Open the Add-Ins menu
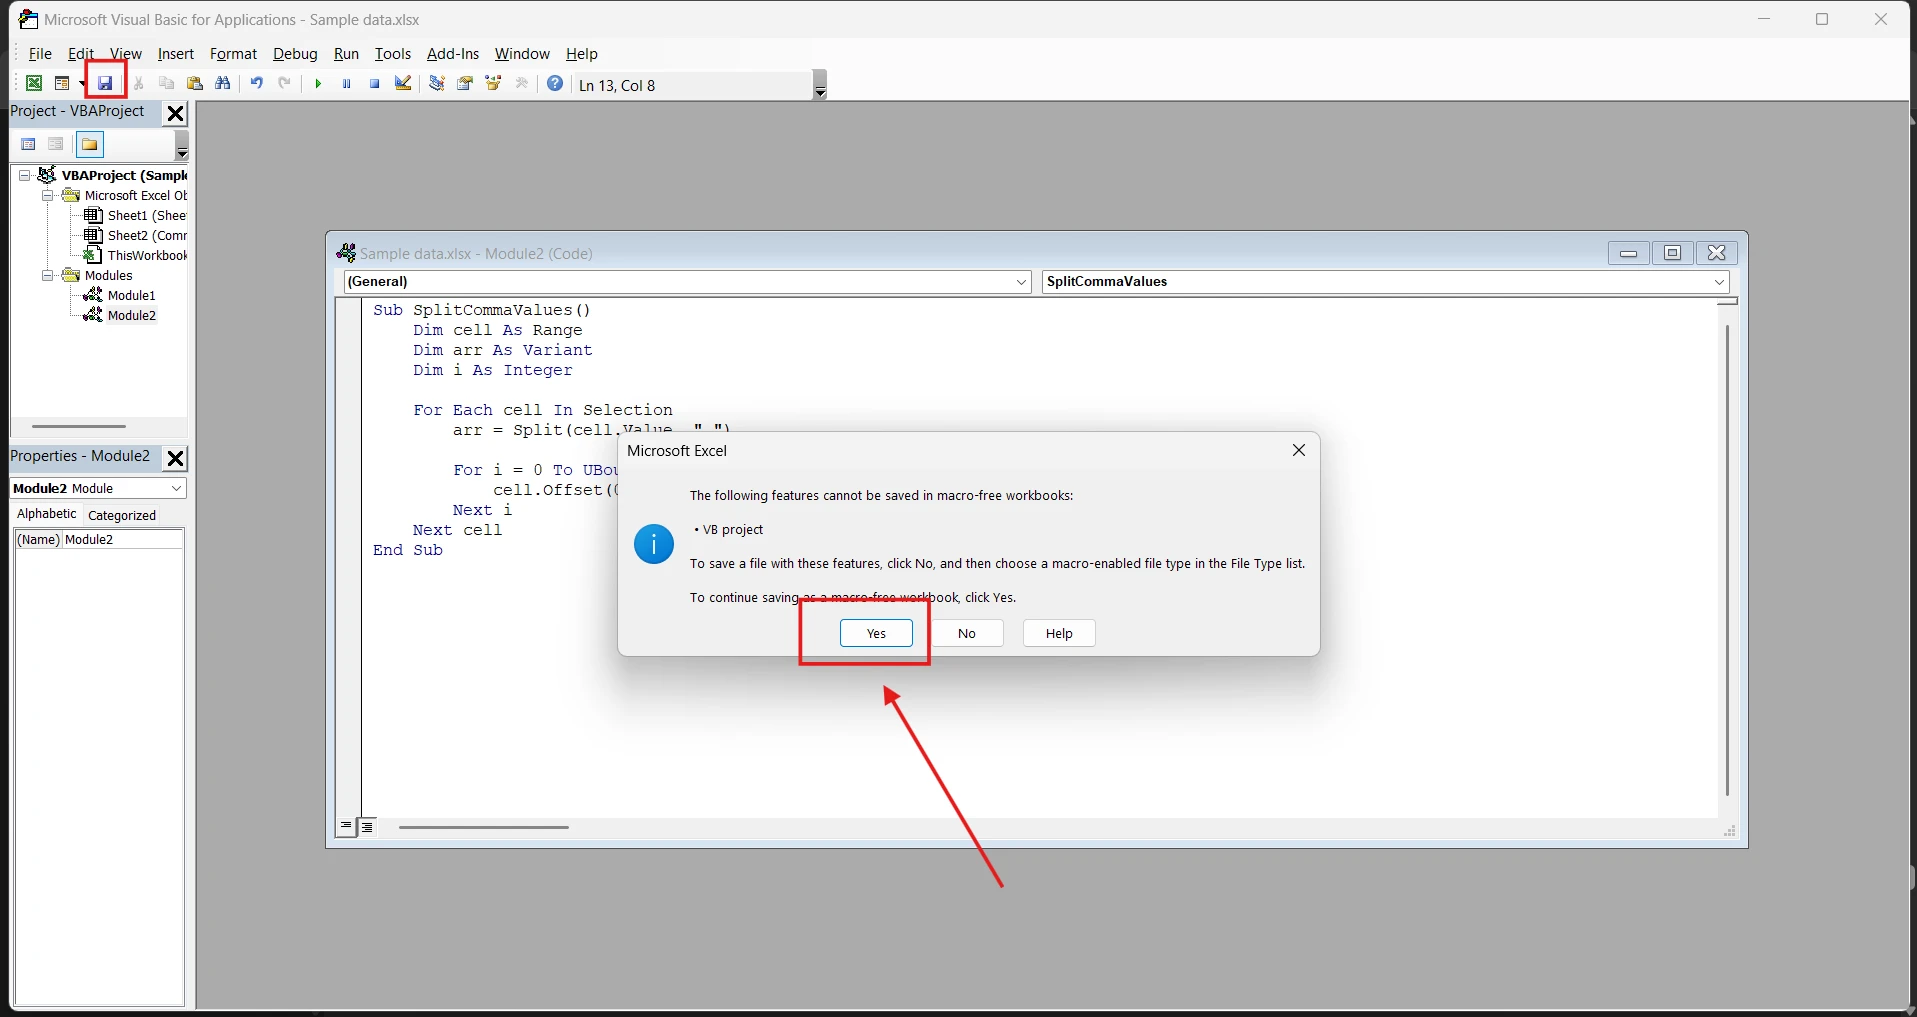 (x=453, y=54)
